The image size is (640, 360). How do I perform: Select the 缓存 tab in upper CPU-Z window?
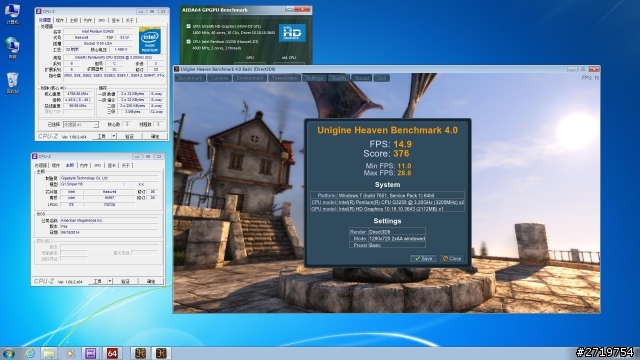(60, 20)
